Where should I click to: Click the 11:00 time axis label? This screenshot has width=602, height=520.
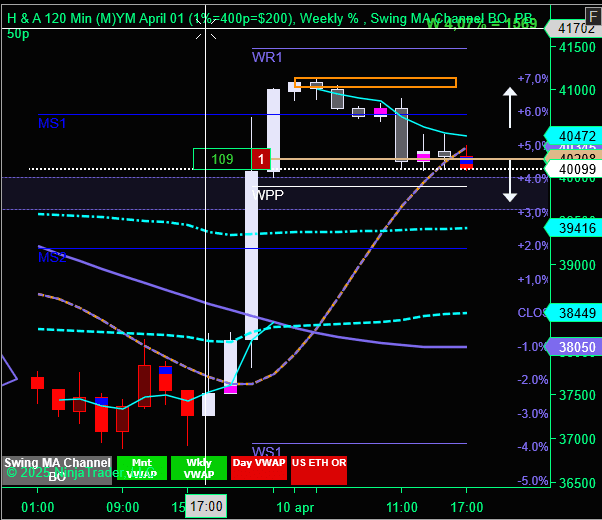(x=402, y=507)
